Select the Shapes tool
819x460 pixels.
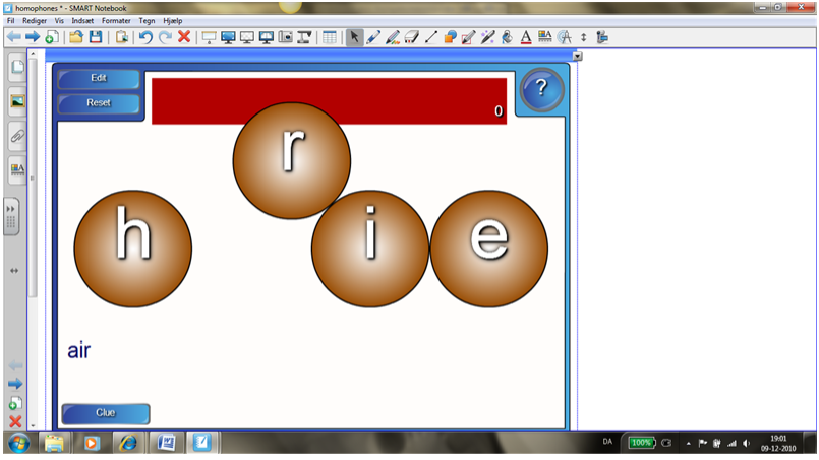450,37
